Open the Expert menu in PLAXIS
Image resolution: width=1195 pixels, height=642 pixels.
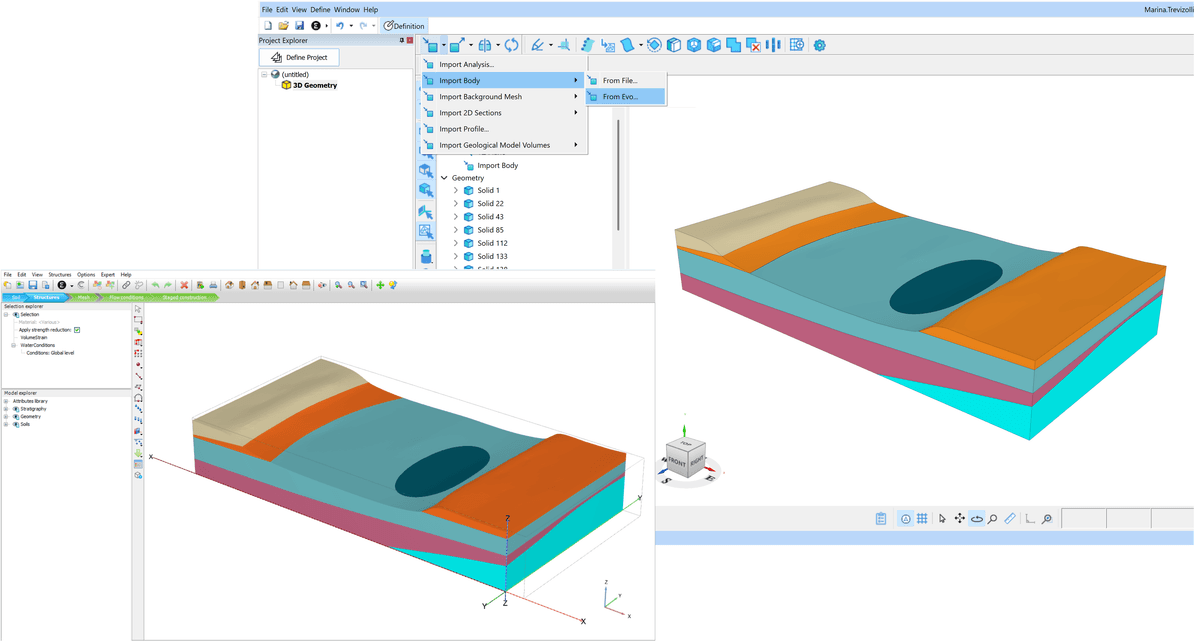107,274
